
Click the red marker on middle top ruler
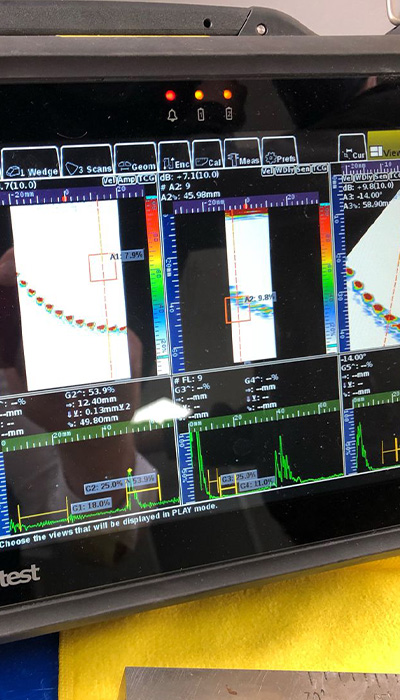[246, 206]
